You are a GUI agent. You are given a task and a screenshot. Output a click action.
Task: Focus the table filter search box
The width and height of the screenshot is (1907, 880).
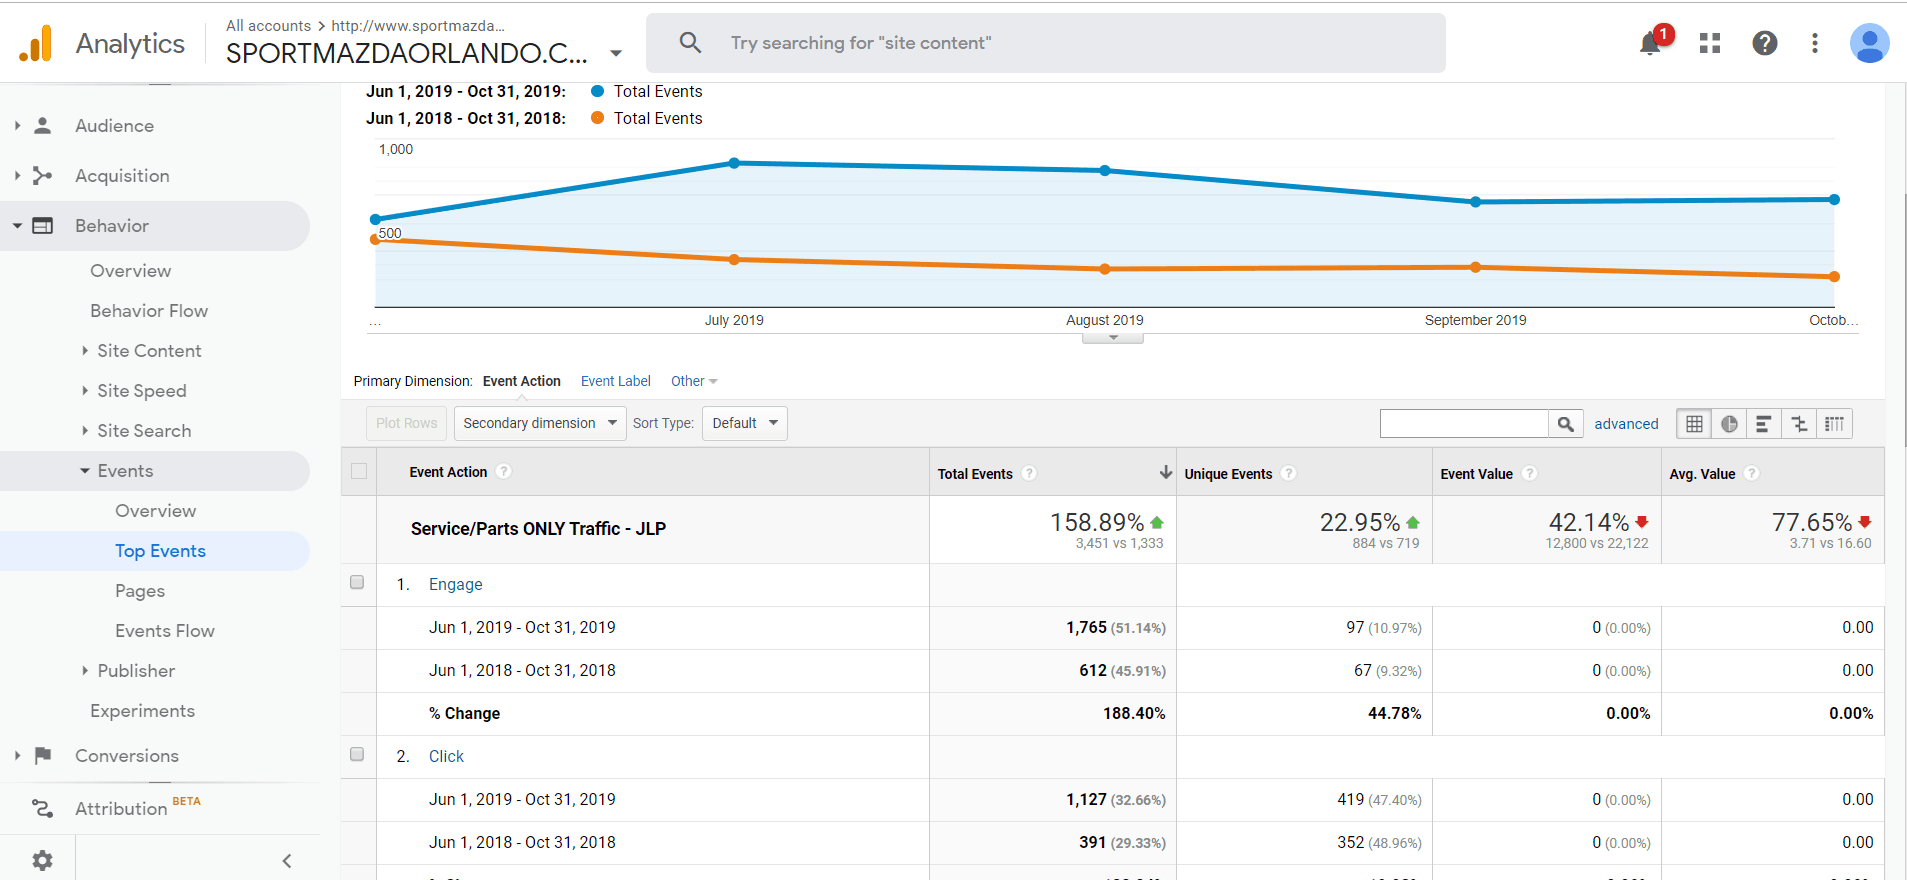click(1464, 424)
